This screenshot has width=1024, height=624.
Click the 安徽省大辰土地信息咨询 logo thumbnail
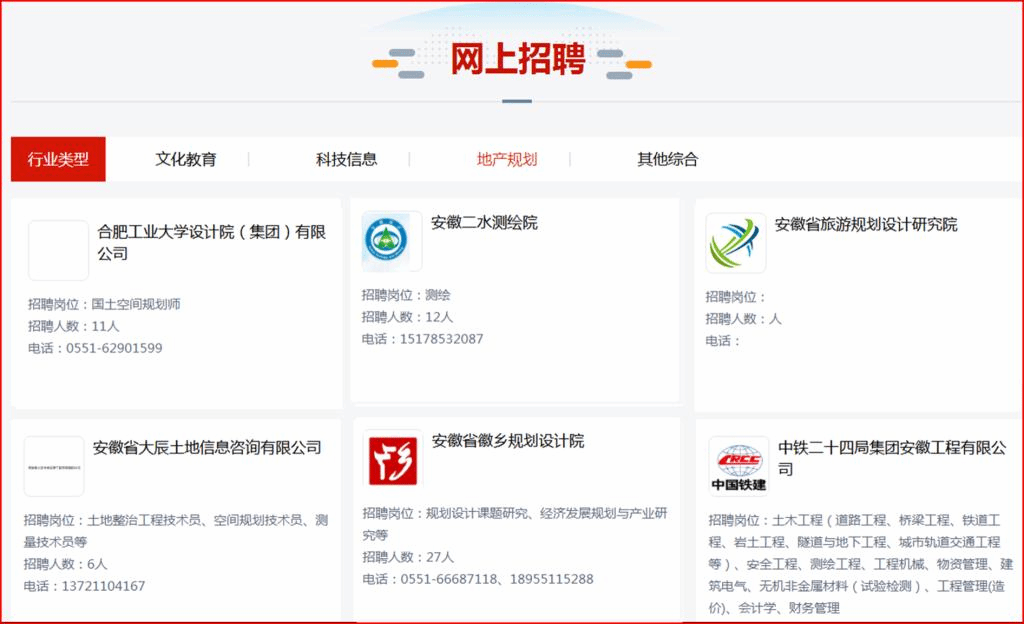(x=54, y=466)
